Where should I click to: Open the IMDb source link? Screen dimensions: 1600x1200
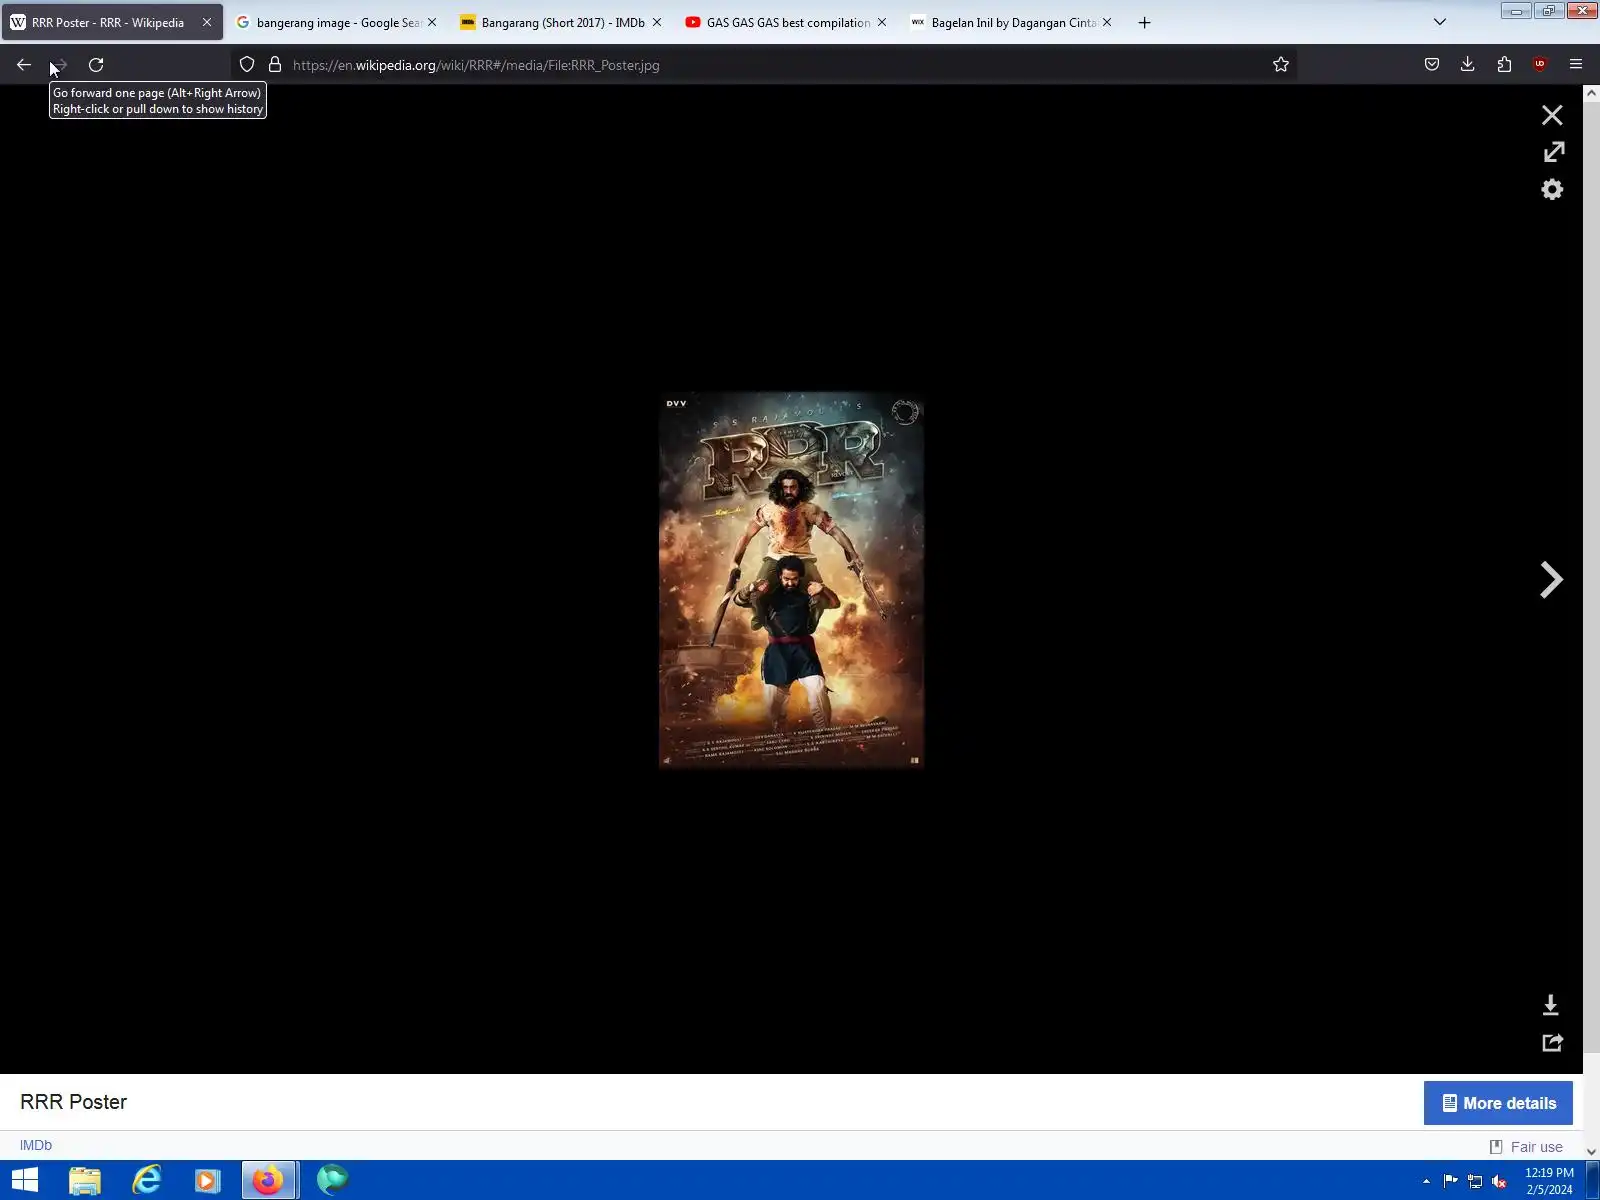(36, 1145)
